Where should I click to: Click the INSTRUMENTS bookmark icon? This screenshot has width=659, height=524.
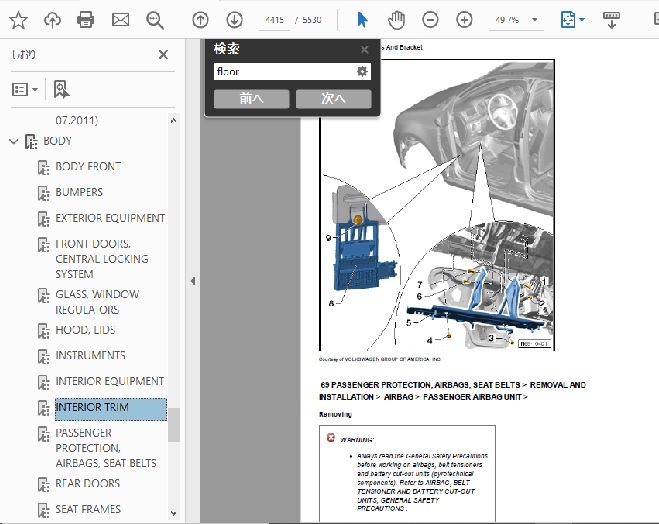click(43, 356)
